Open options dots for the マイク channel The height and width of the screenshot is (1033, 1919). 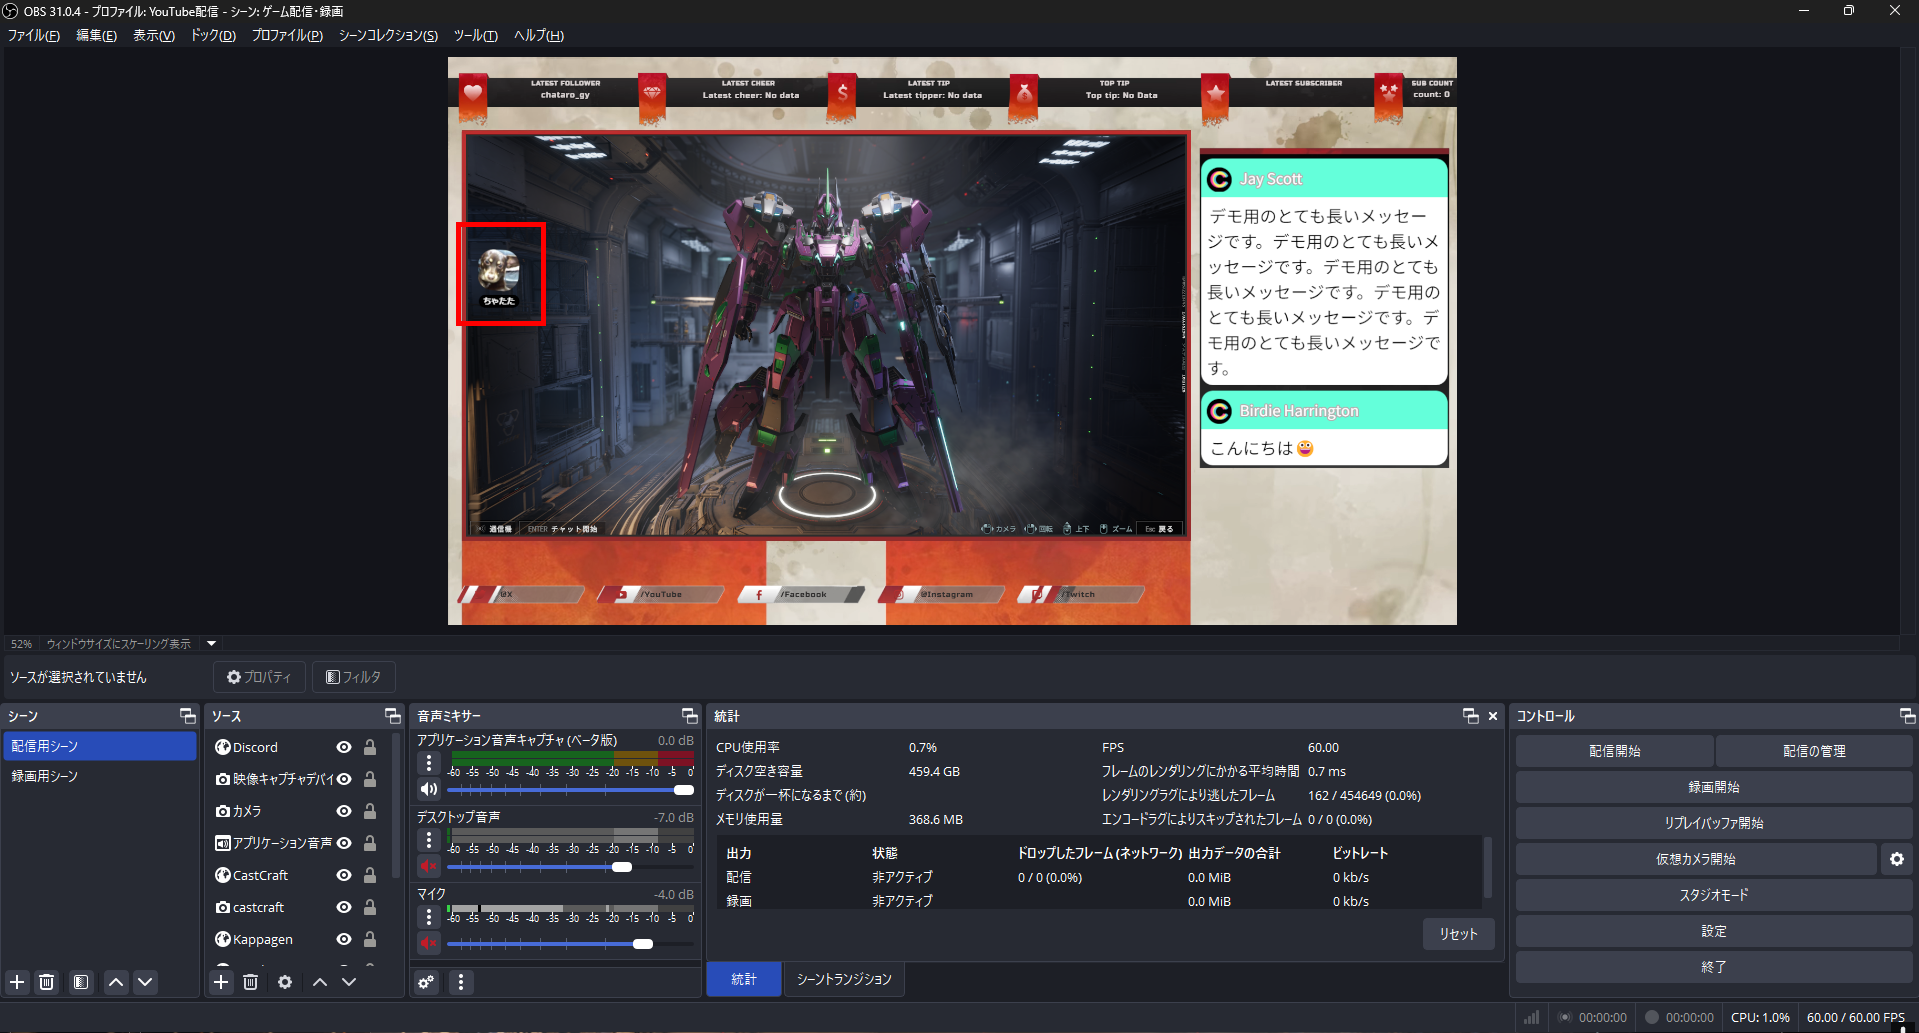coord(429,917)
